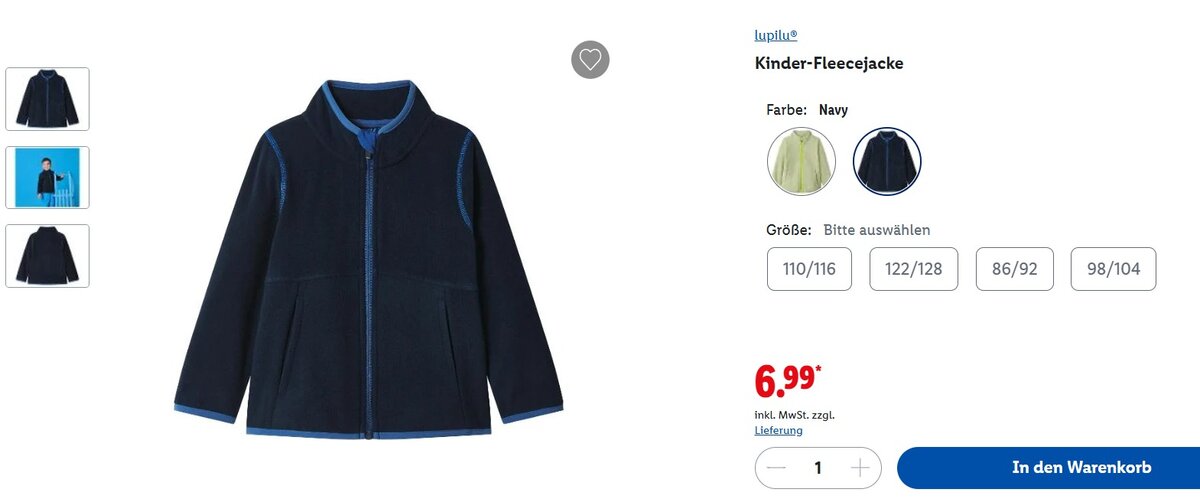Click In den Warenkorb button
The image size is (1200, 499).
1048,467
